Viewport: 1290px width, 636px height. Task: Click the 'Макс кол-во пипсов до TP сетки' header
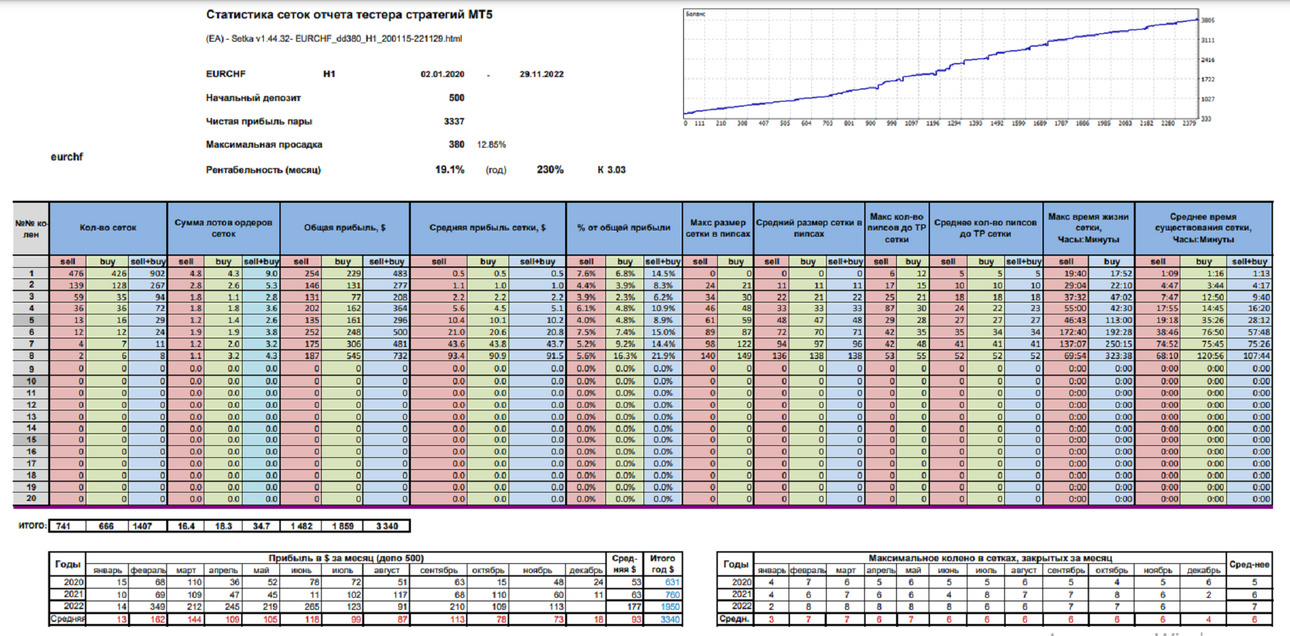[x=897, y=228]
